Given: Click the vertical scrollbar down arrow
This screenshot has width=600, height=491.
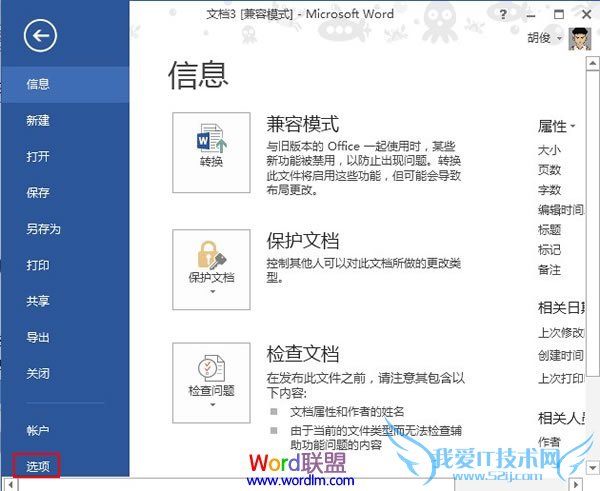Looking at the screenshot, I should point(592,467).
